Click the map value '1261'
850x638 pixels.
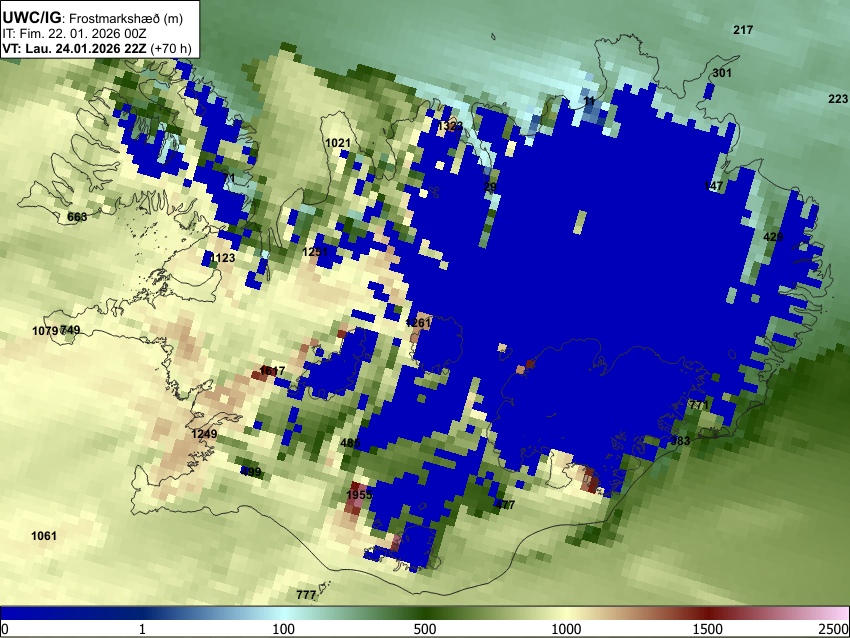pyautogui.click(x=417, y=323)
